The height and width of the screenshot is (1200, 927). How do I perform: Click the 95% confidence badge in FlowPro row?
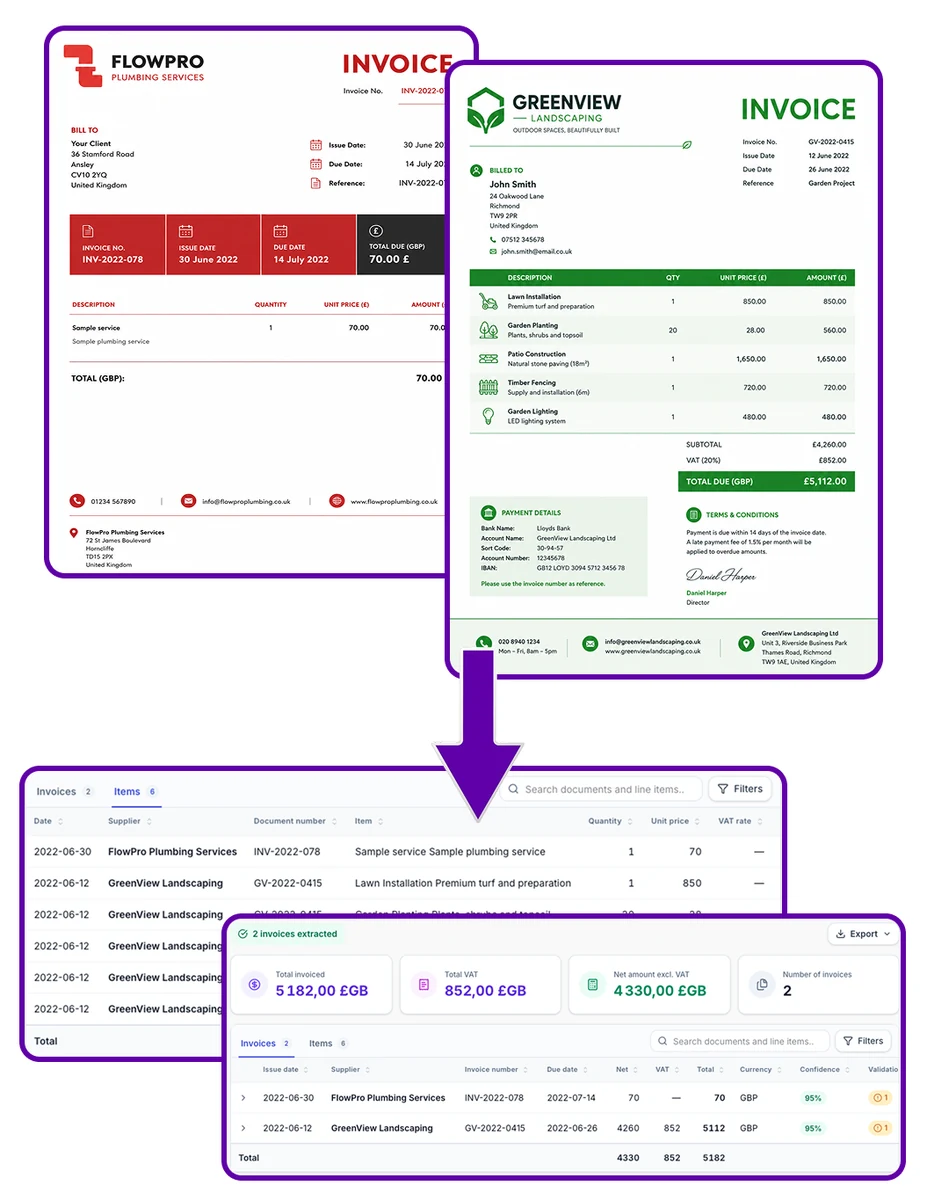point(813,1098)
